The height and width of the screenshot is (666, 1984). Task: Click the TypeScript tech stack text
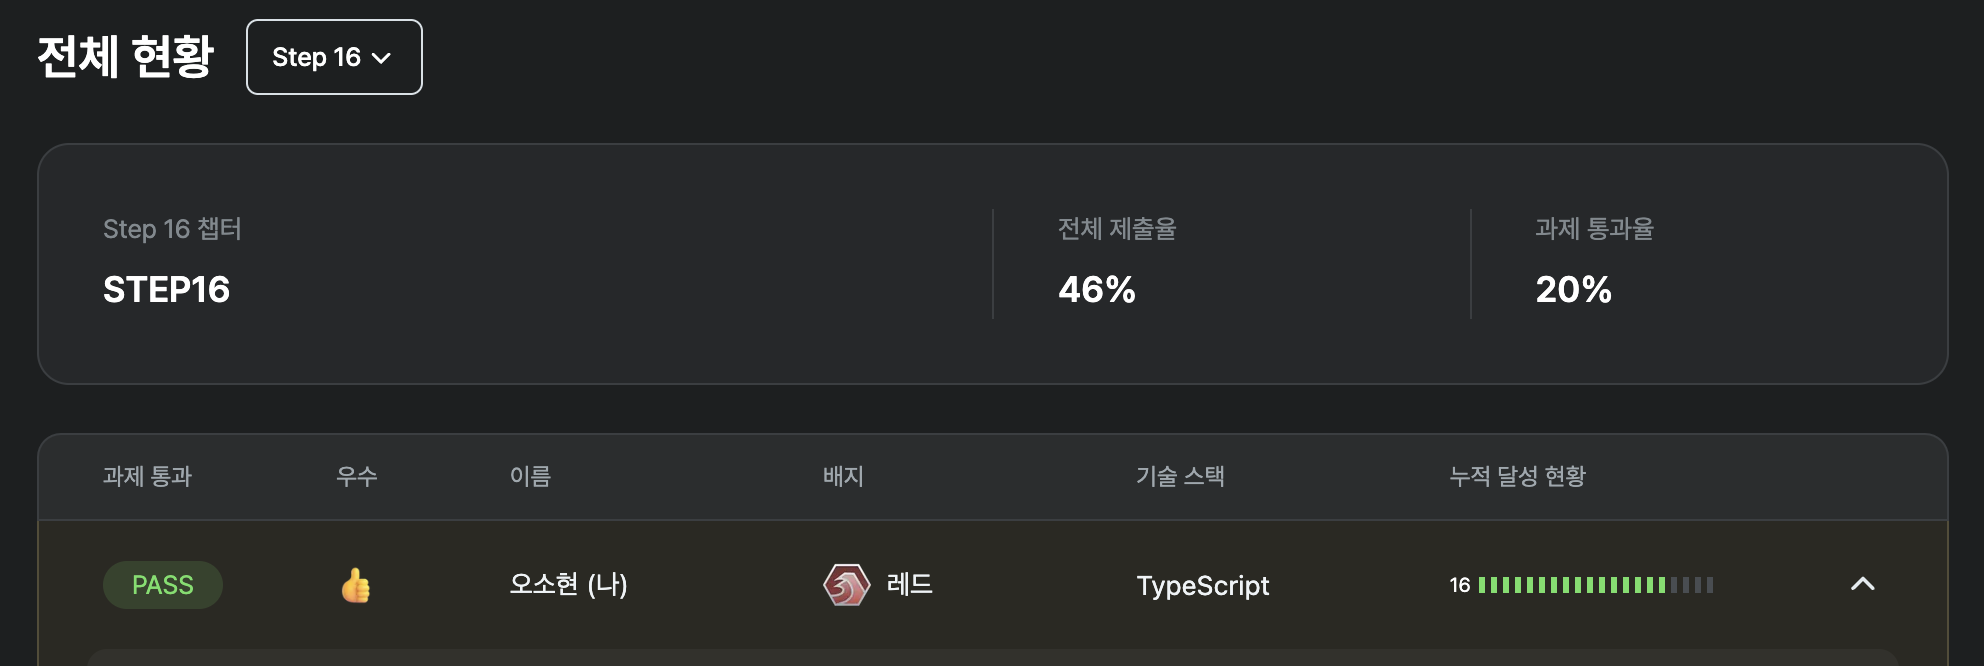pyautogui.click(x=1203, y=585)
